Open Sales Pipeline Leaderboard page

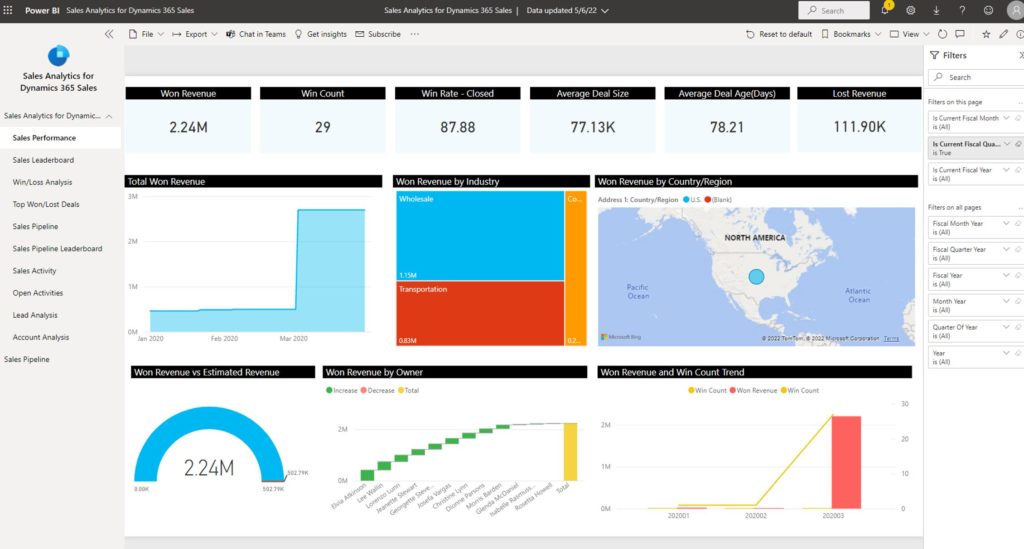(x=57, y=249)
